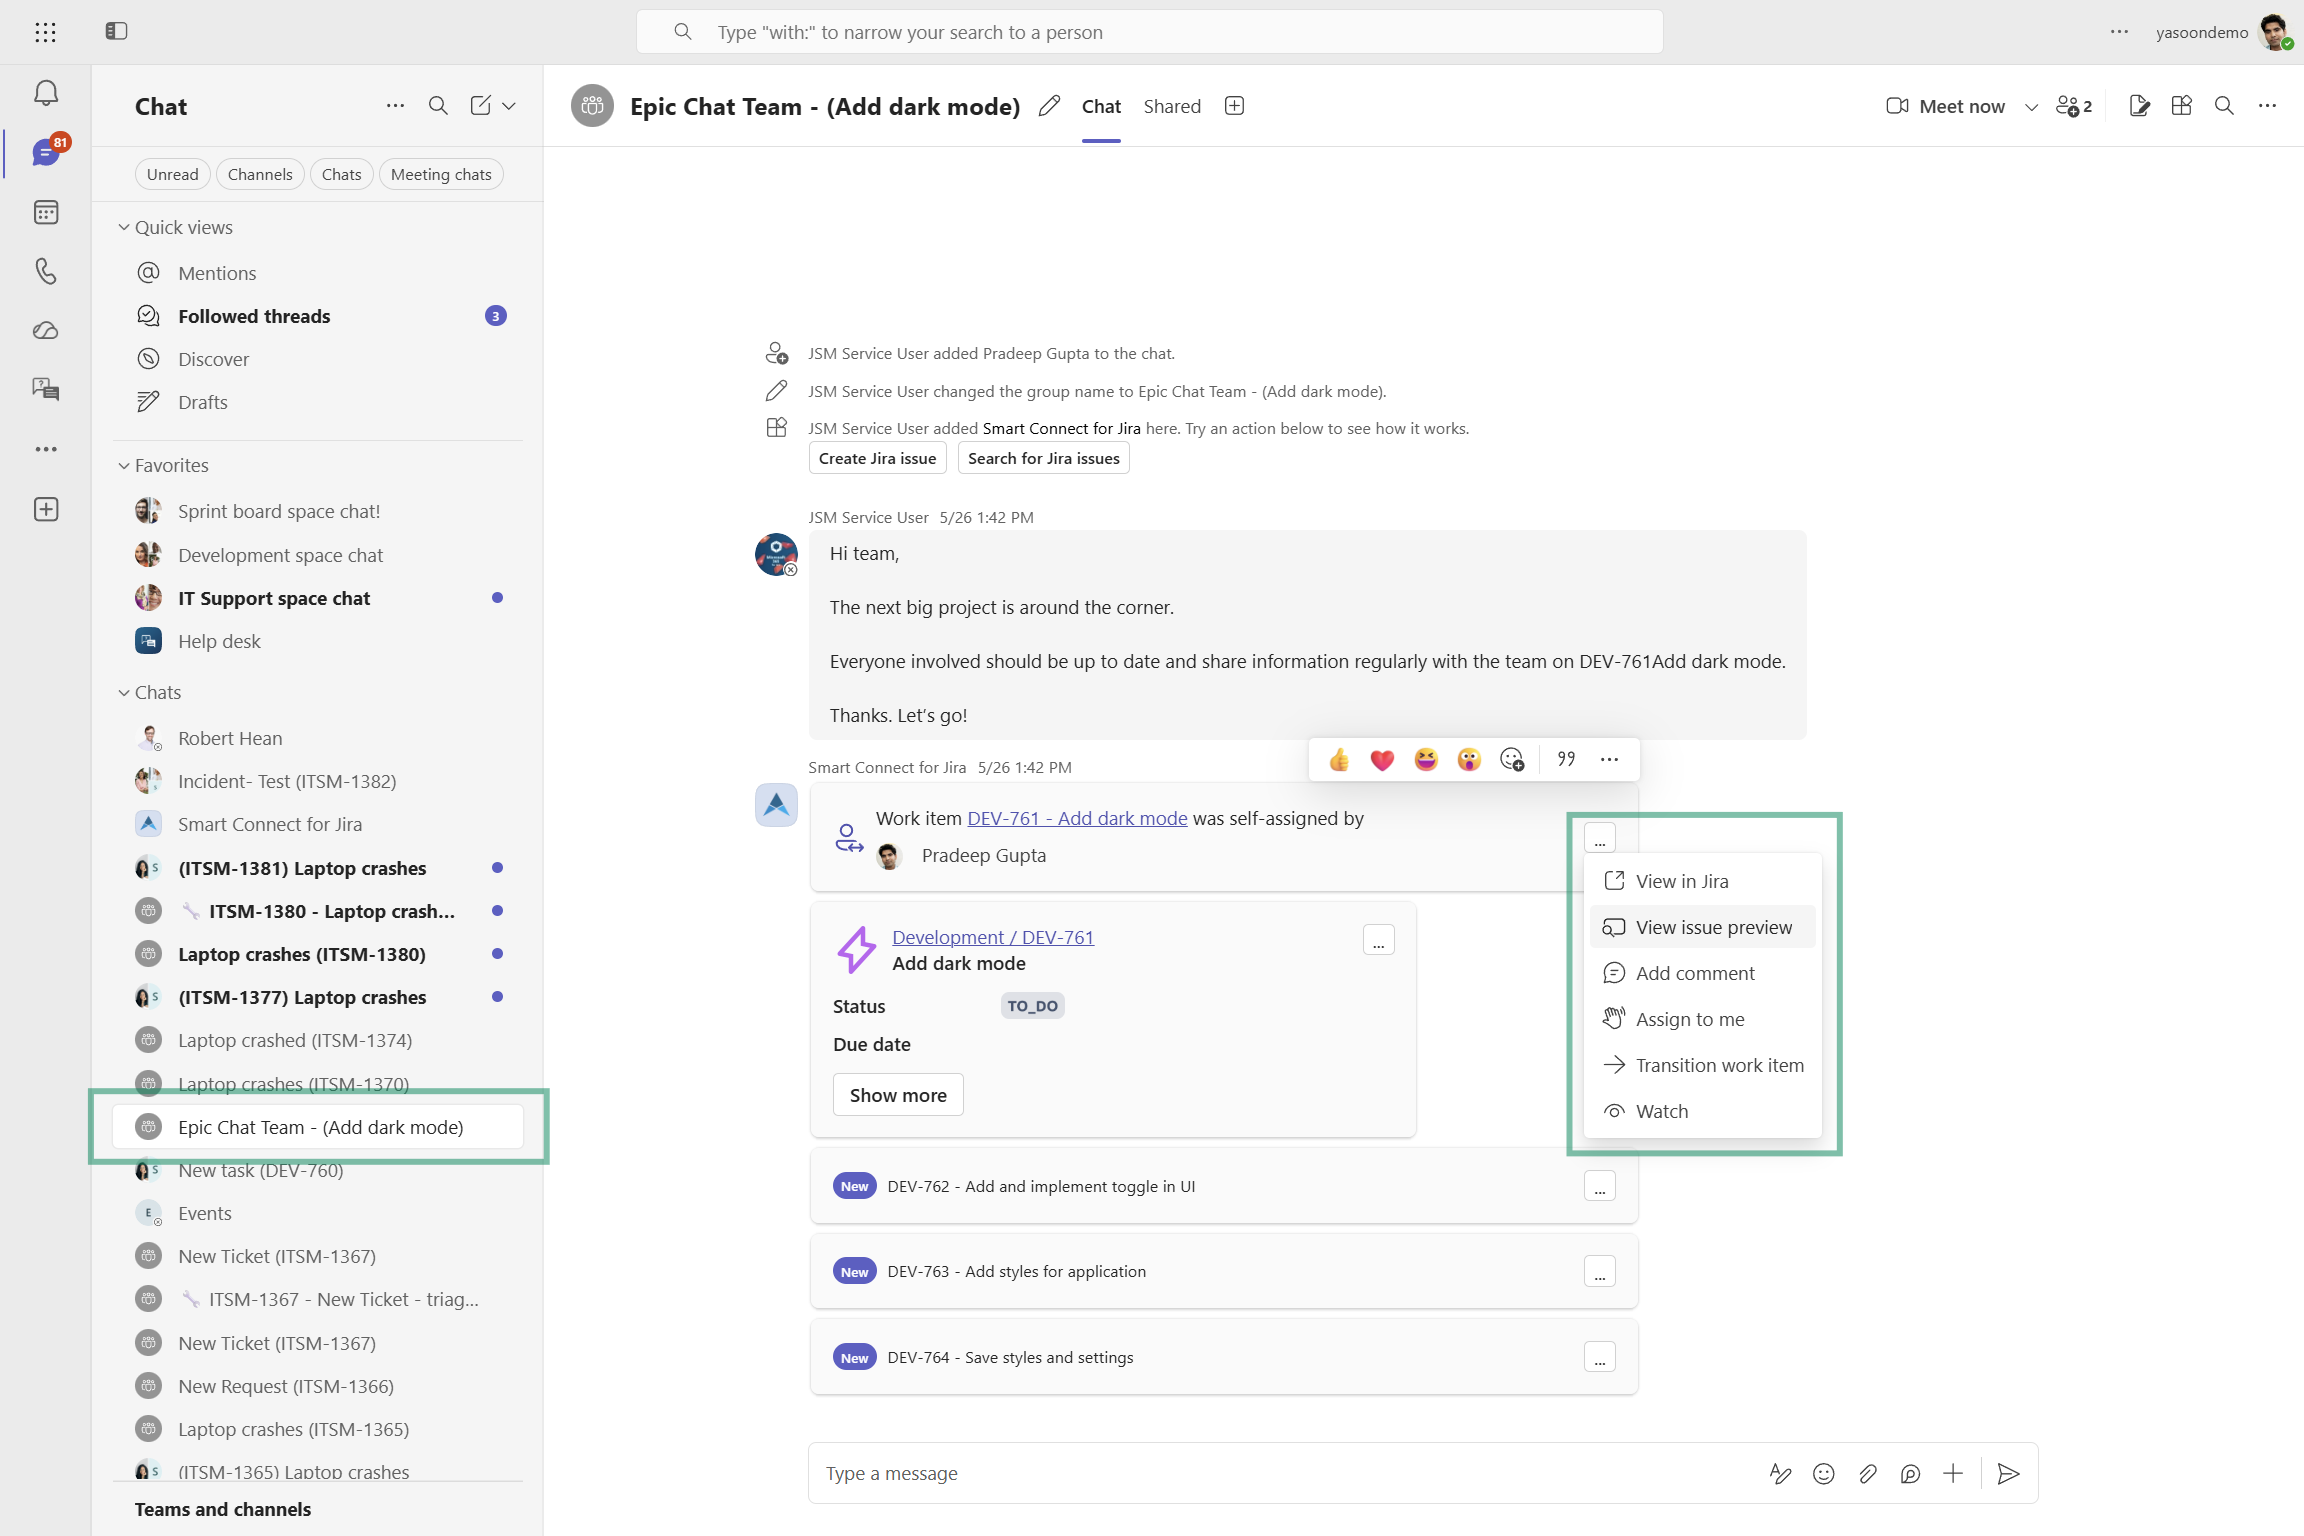Start a new chat compose icon
This screenshot has height=1536, width=2304.
[481, 106]
